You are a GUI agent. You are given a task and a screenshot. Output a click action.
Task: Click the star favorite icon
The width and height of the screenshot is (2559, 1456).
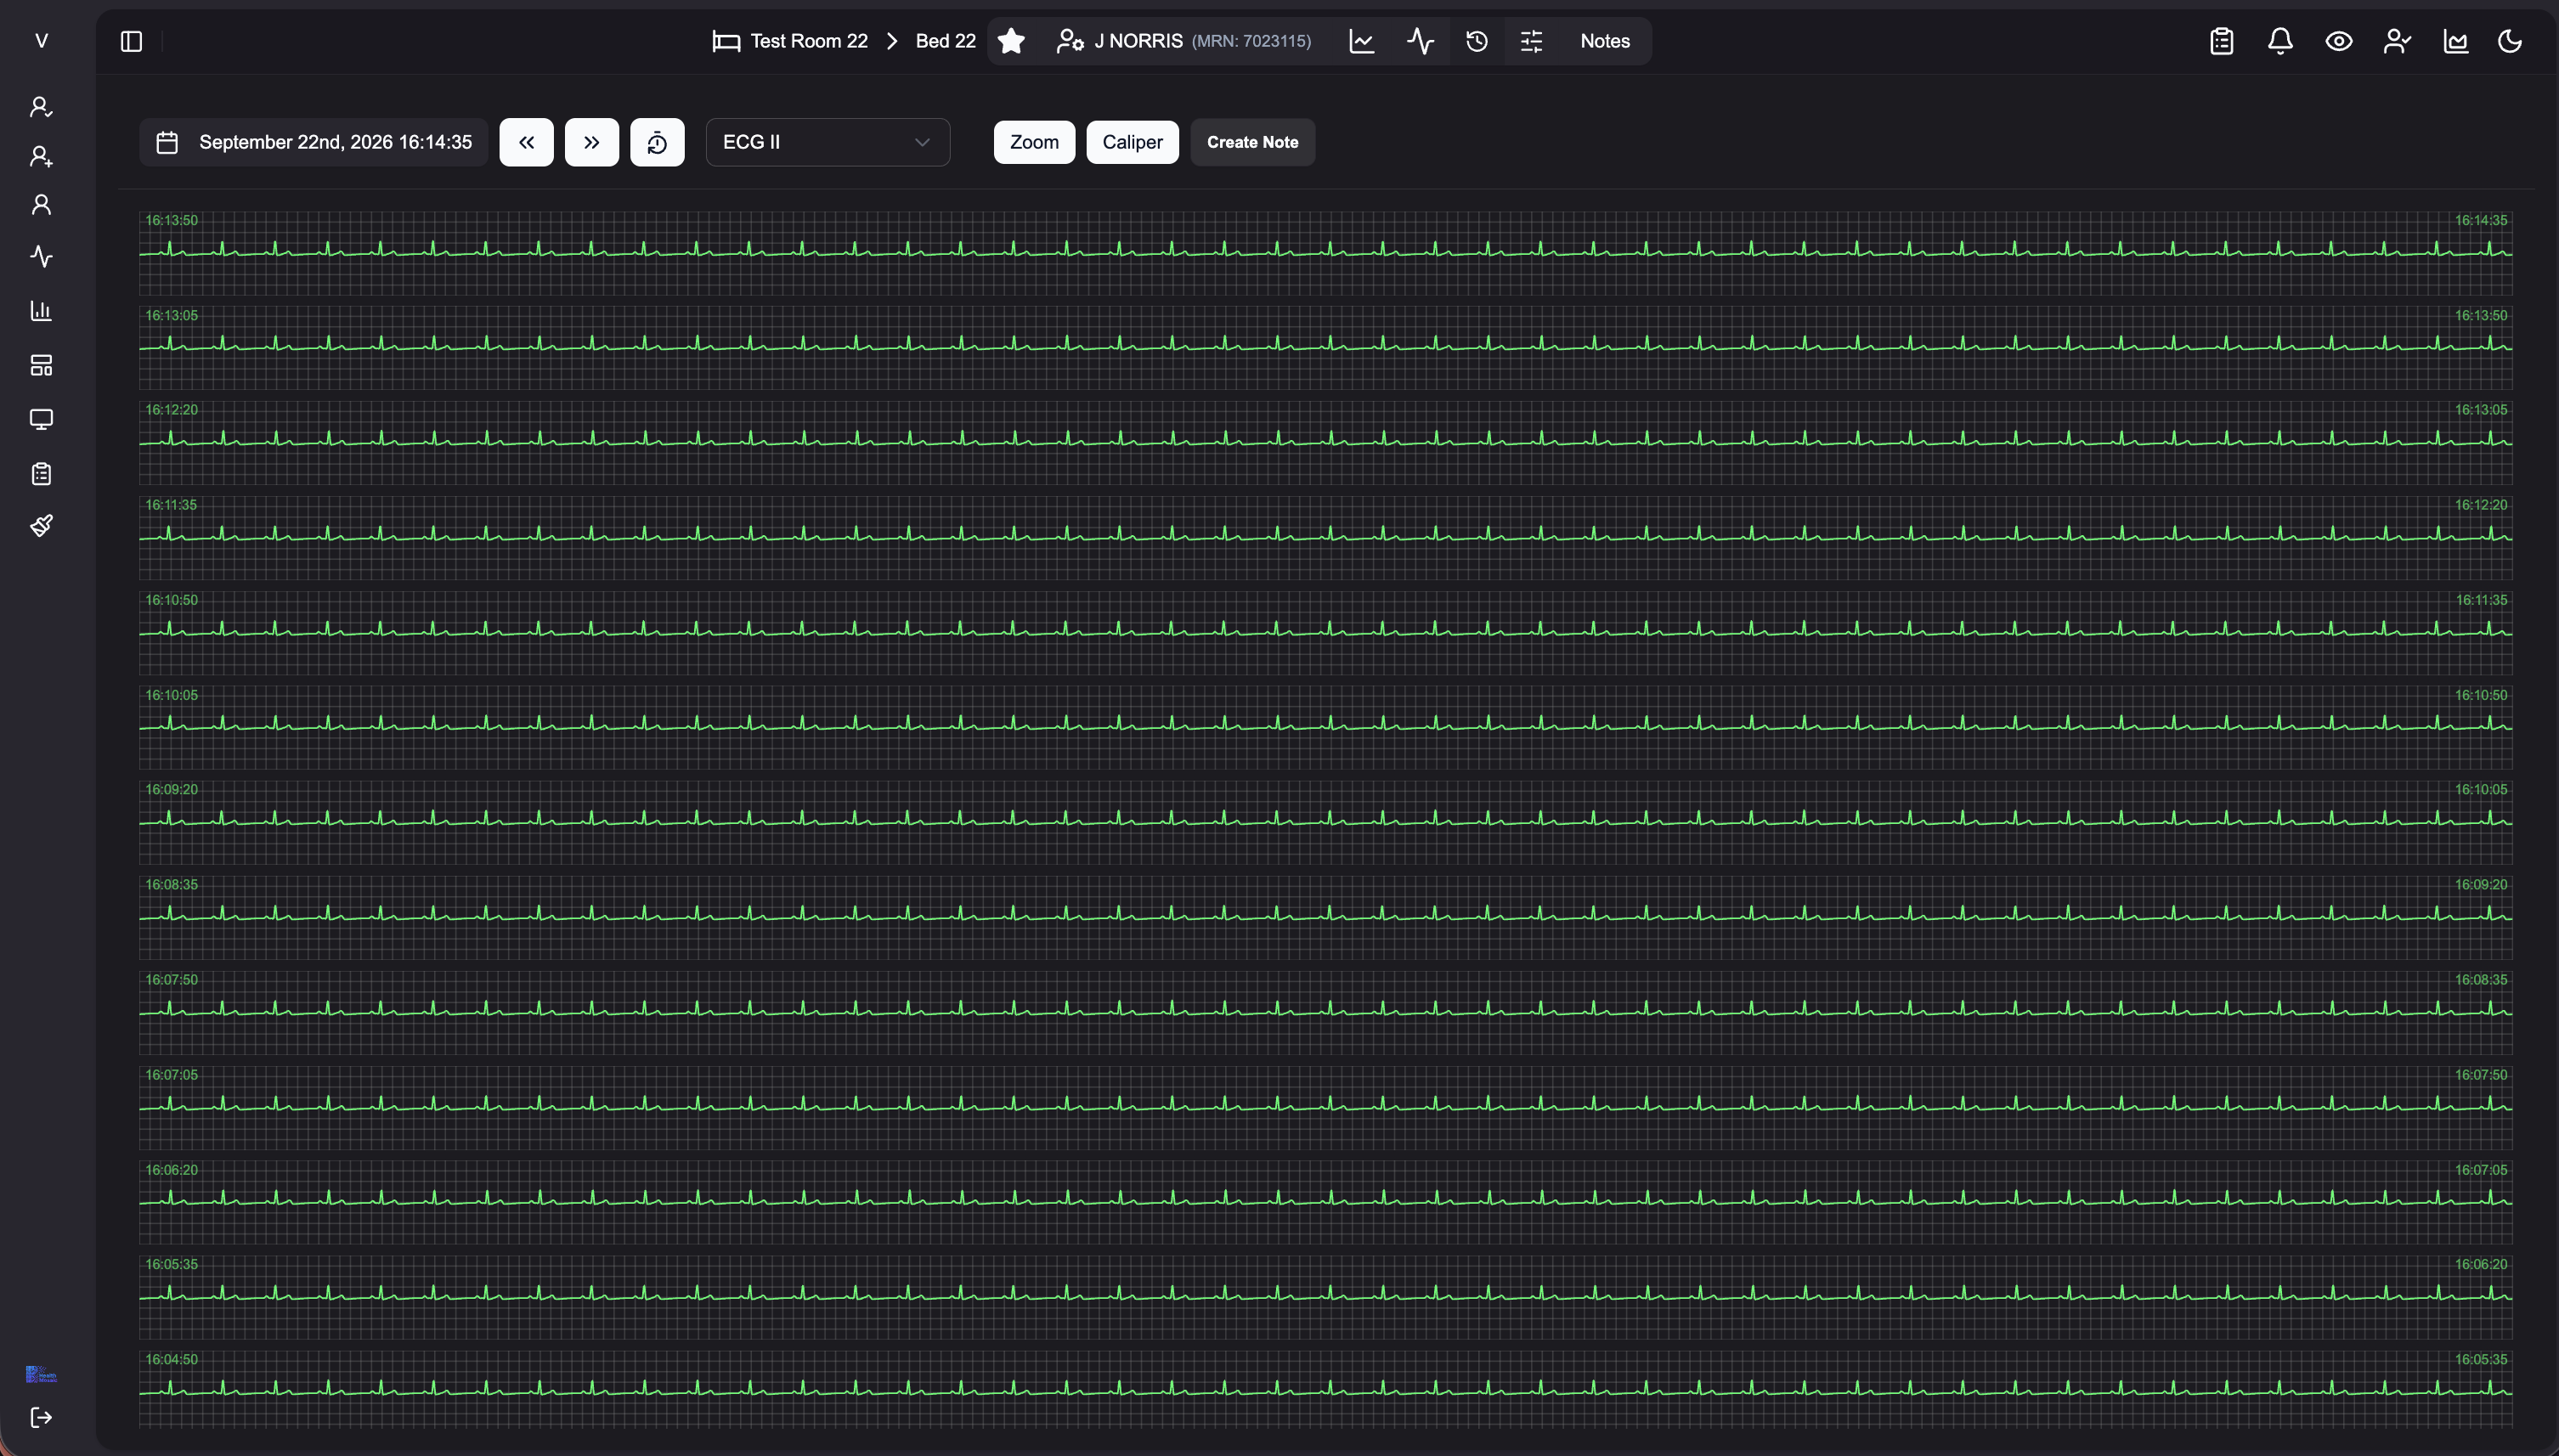click(1011, 41)
